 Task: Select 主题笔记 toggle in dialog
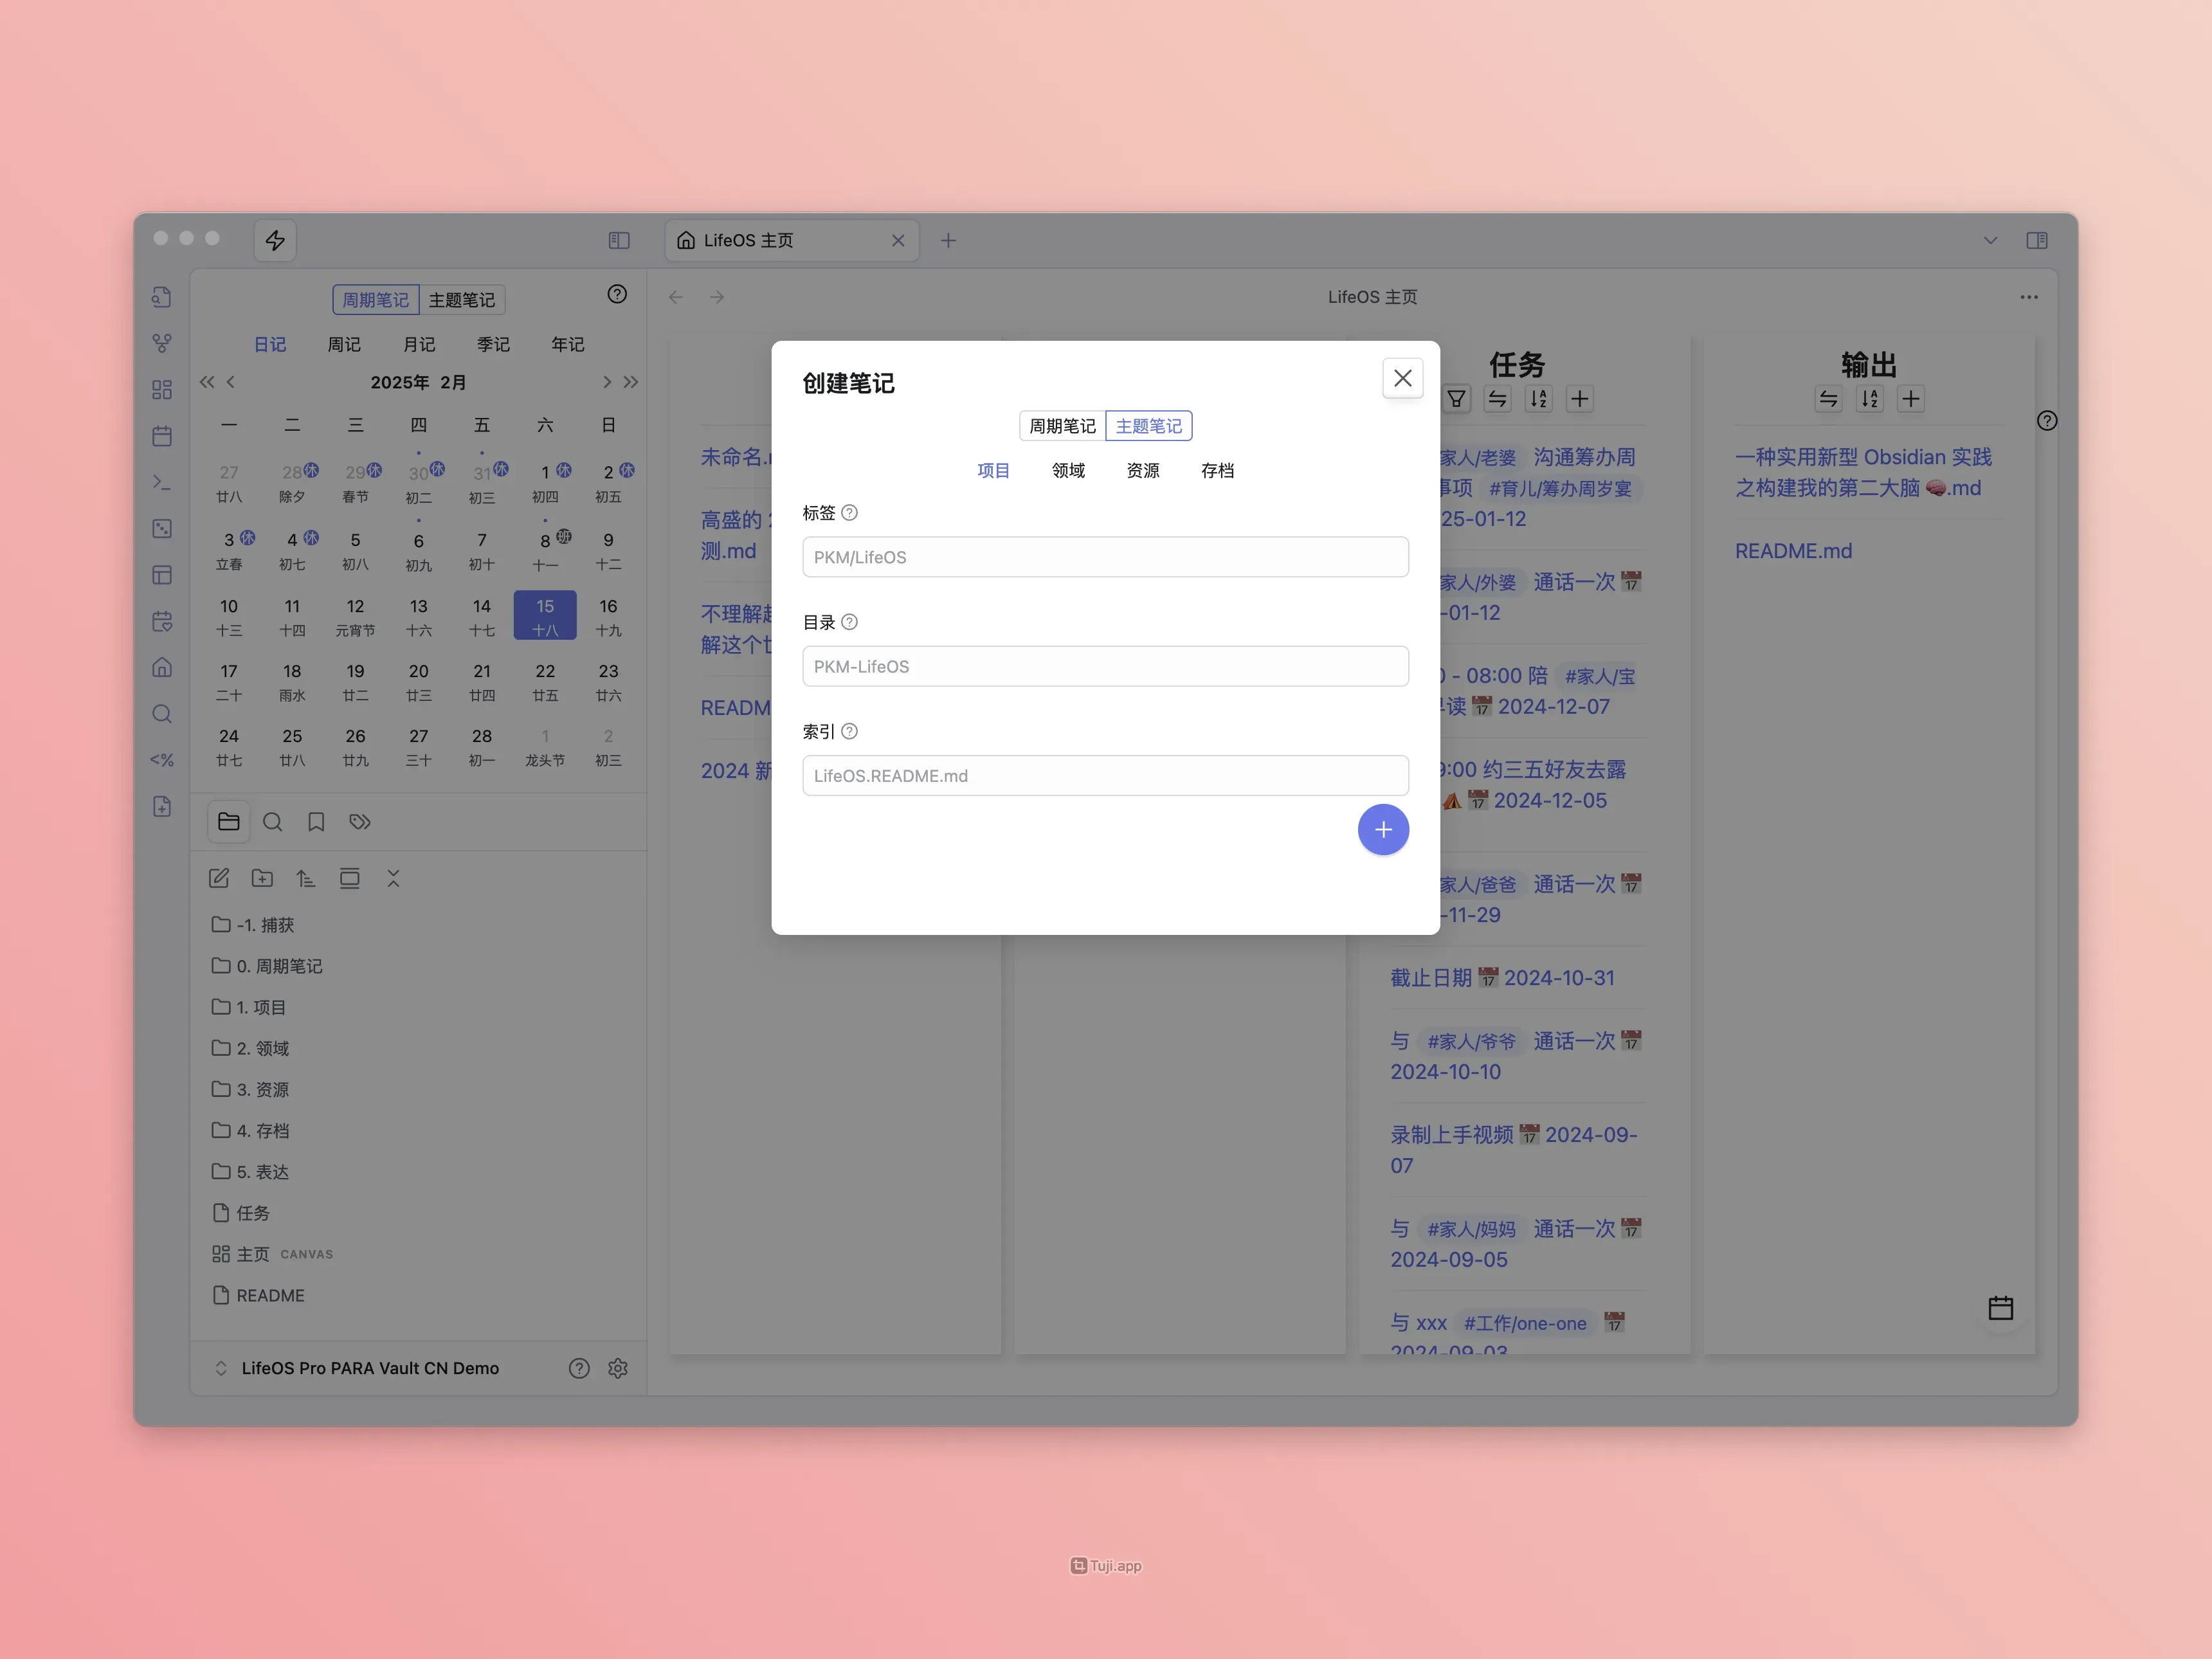point(1148,426)
